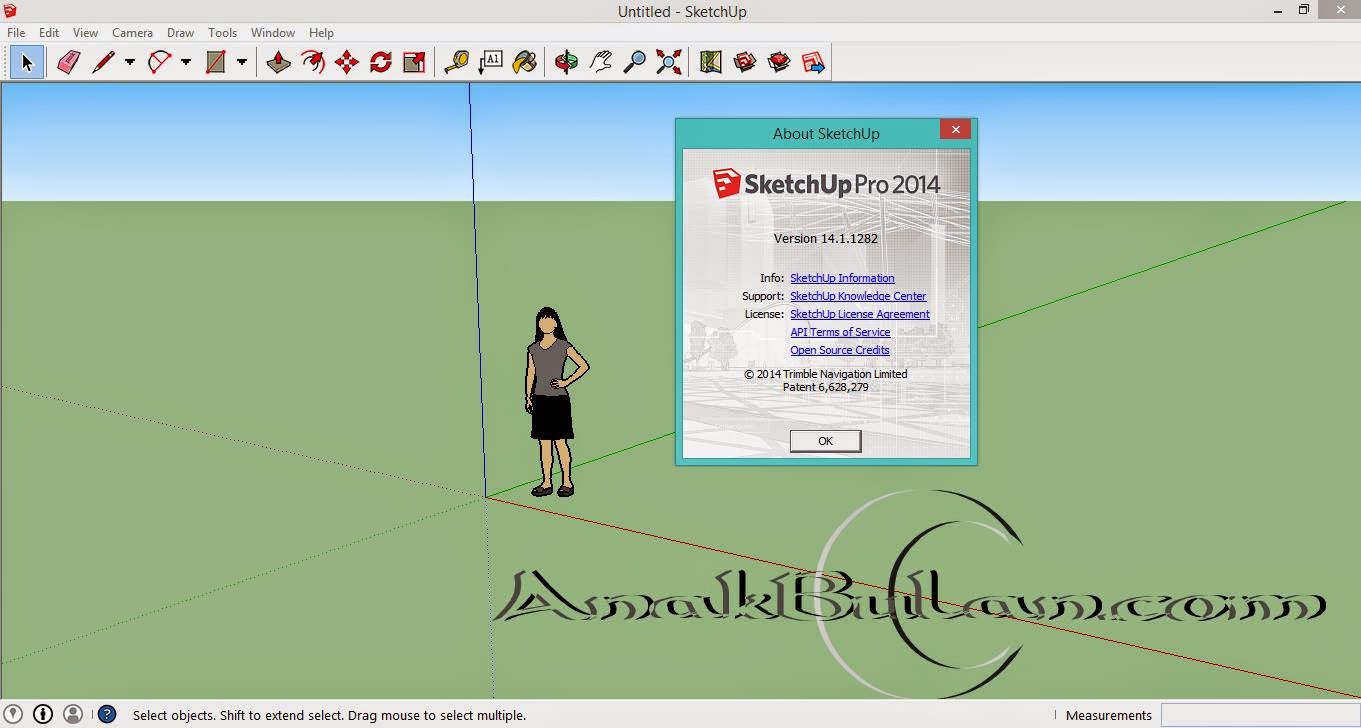
Task: Open the SketchUp License Agreement link
Action: coord(860,314)
